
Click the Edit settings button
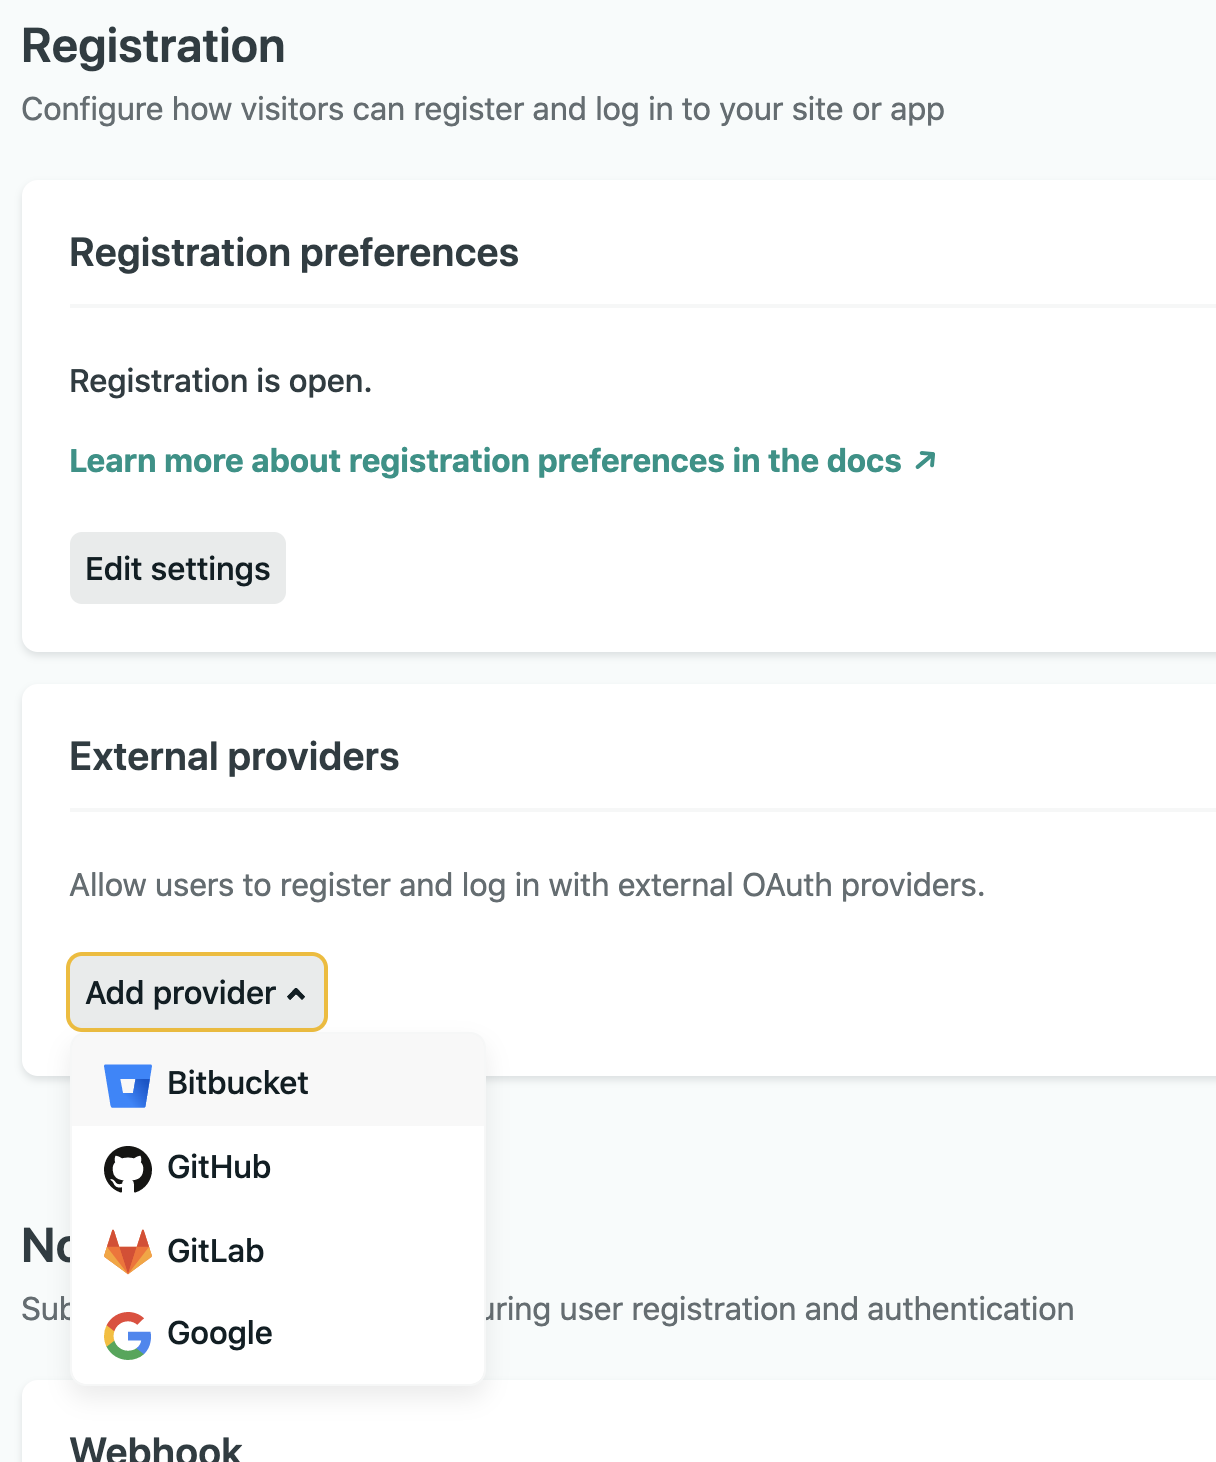(177, 568)
